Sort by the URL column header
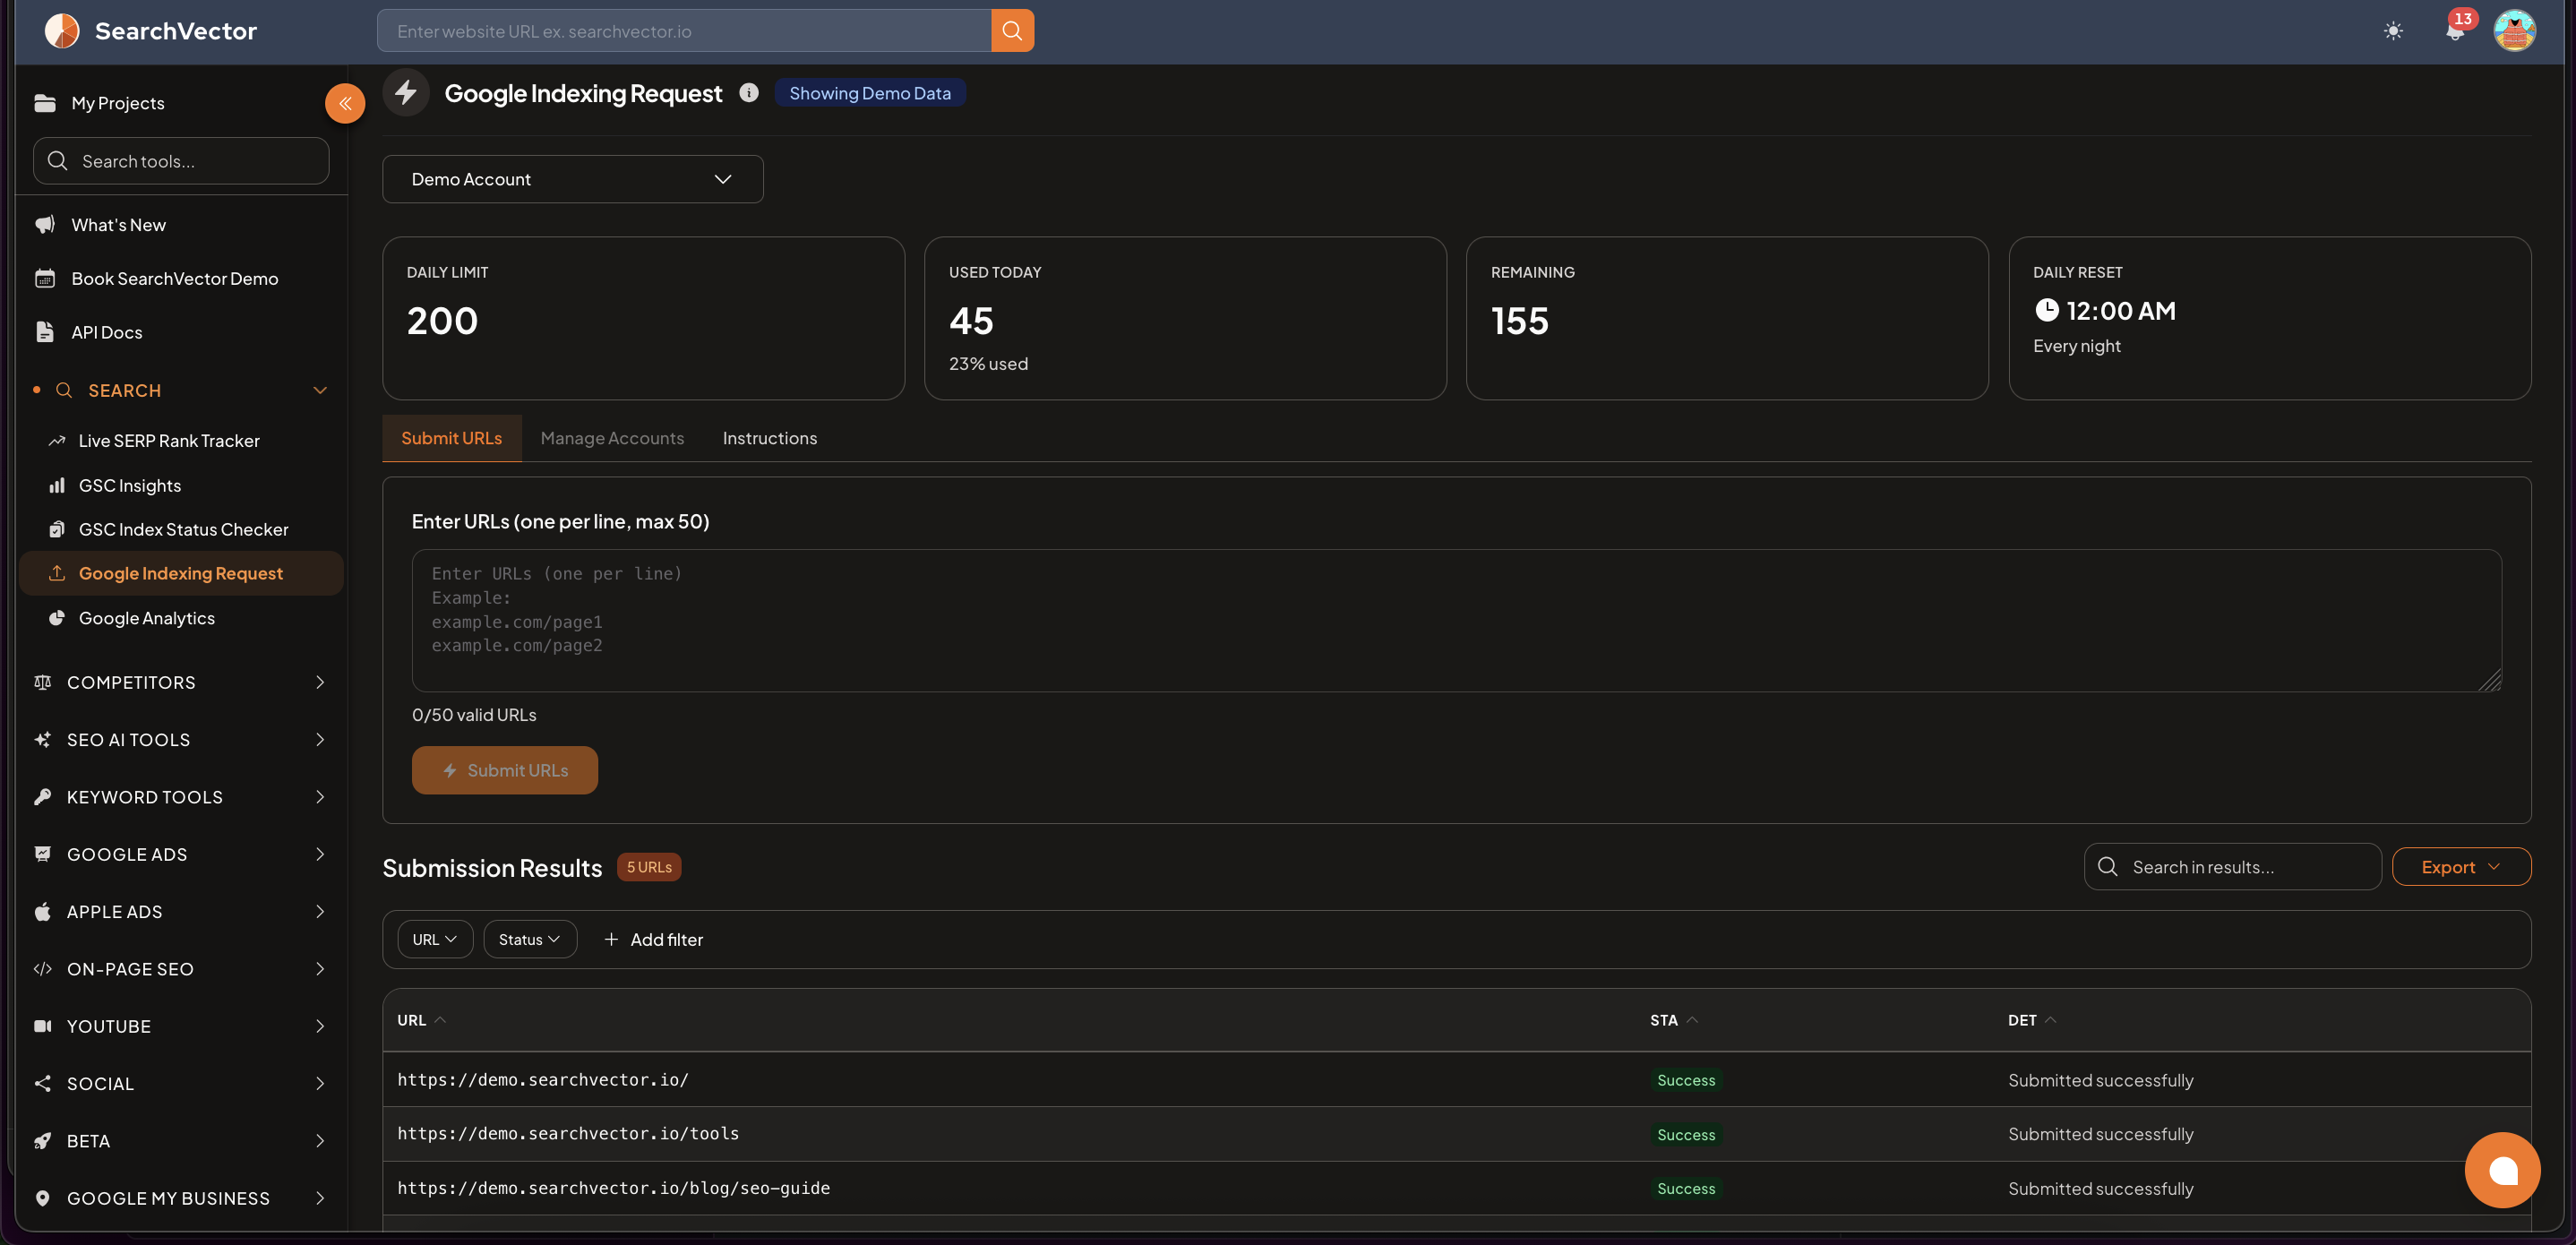Screen dimensions: 2576x1245 (421, 1021)
